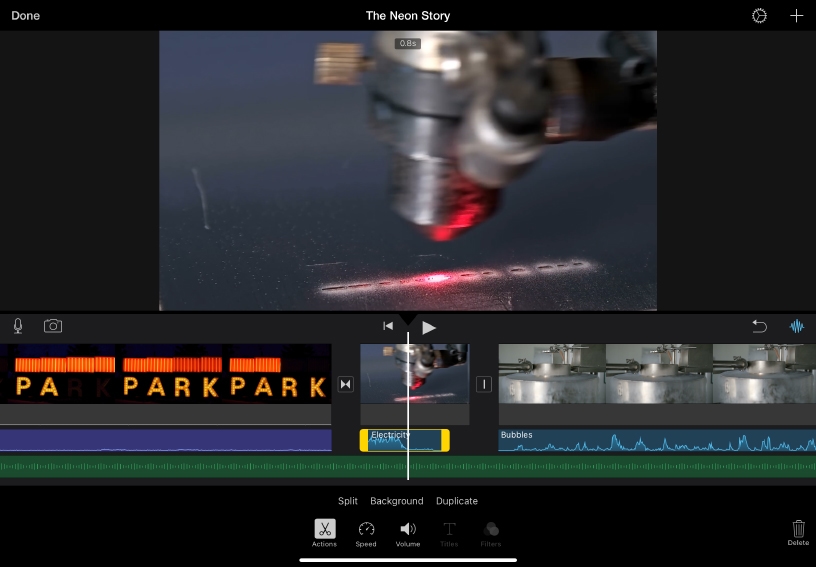This screenshot has height=567, width=816.
Task: Split the selected audio clip
Action: coord(347,501)
